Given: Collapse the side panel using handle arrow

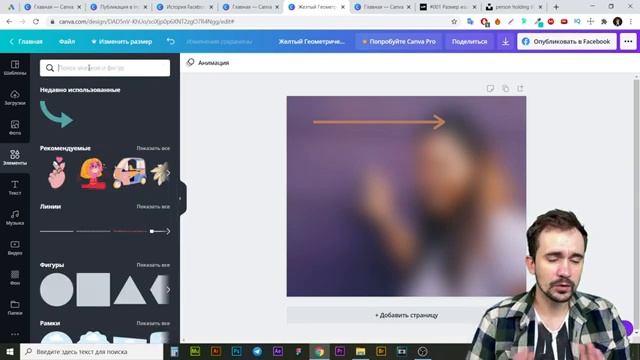Looking at the screenshot, I should [x=180, y=199].
